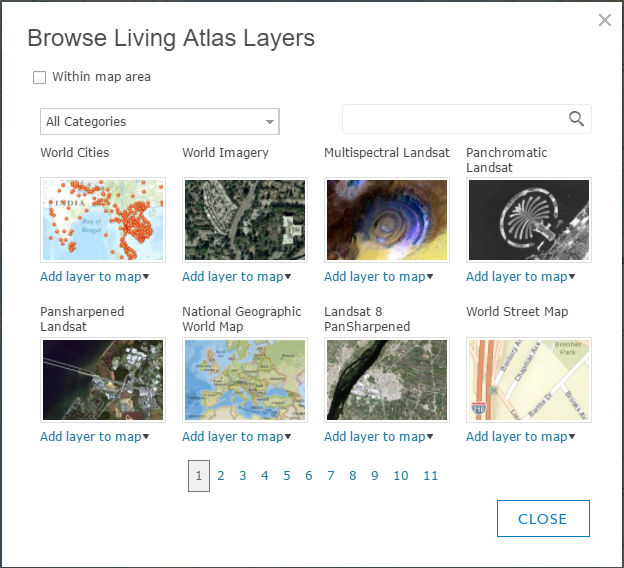Go to page 4 of results
The height and width of the screenshot is (568, 624).
click(265, 476)
